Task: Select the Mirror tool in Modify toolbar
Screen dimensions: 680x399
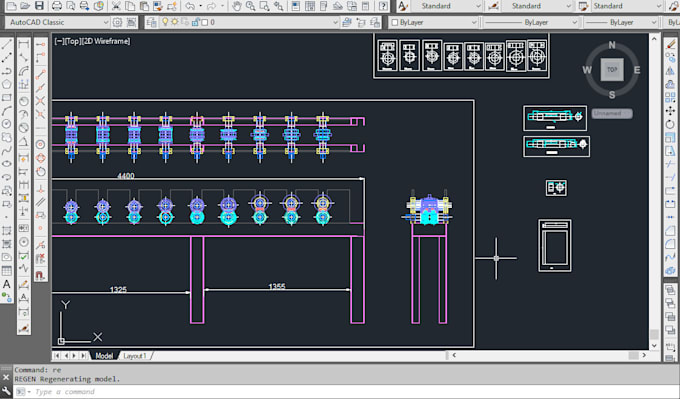Action: point(670,71)
